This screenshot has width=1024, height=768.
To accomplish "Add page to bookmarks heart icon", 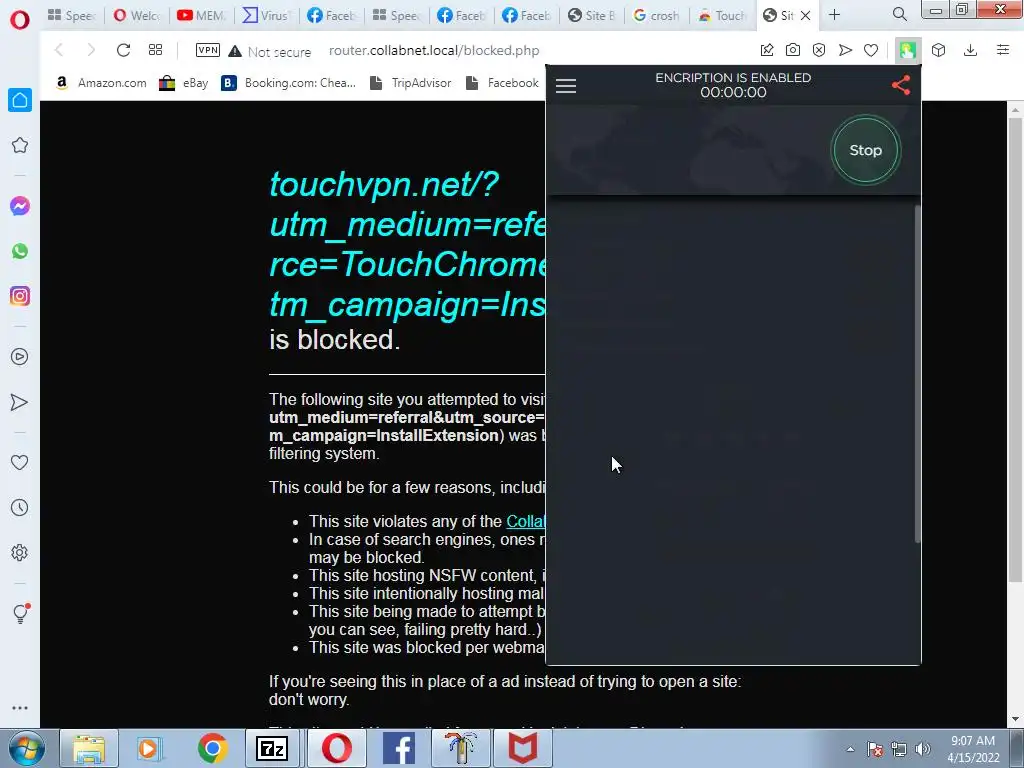I will point(871,50).
